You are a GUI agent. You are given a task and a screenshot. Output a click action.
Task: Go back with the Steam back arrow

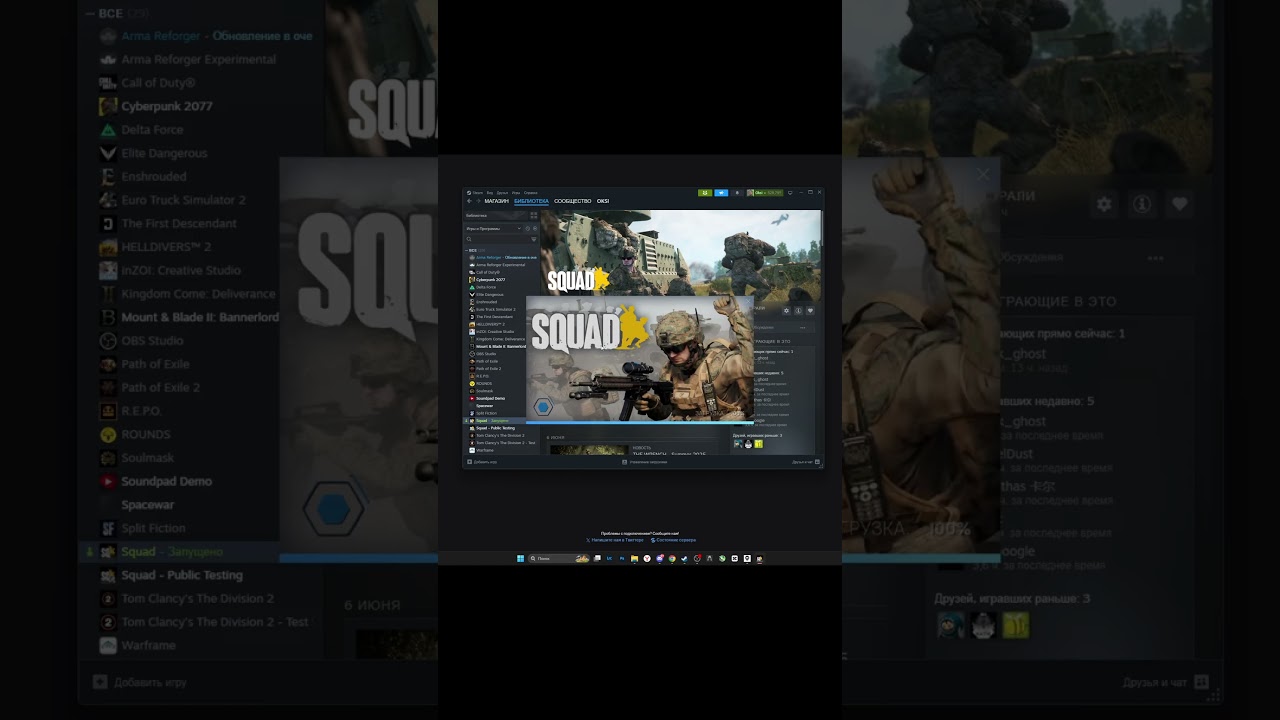[469, 201]
